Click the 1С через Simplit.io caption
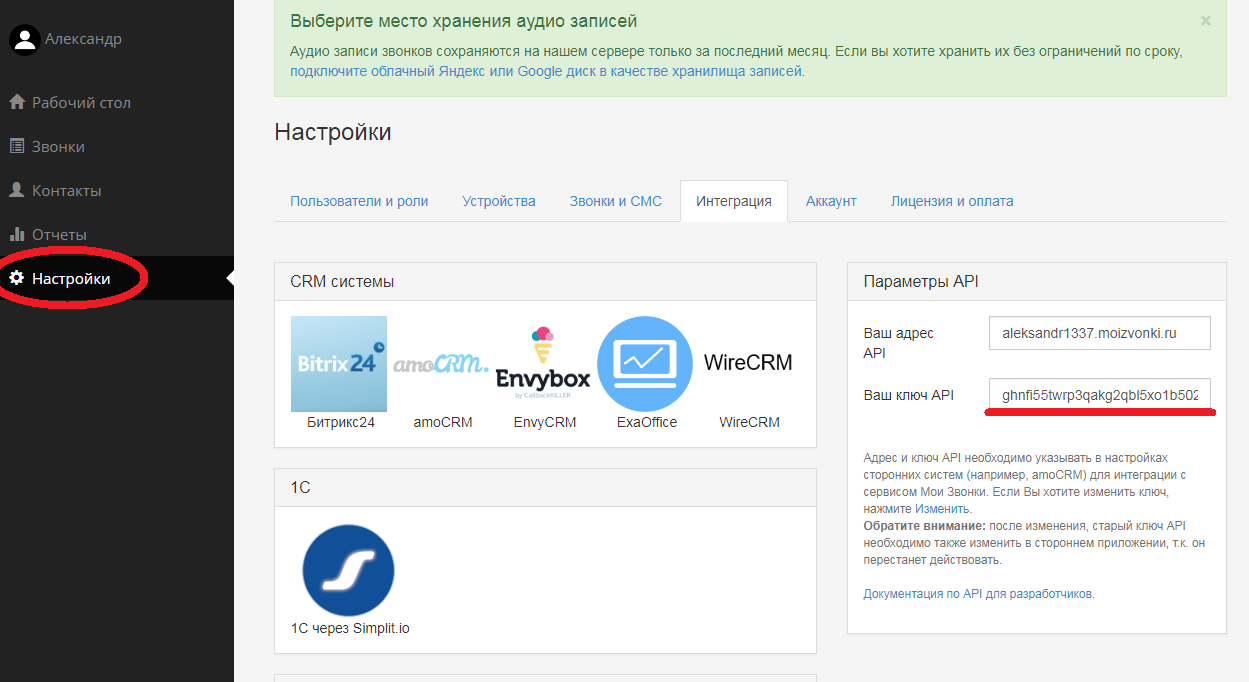1249x682 pixels. [350, 628]
